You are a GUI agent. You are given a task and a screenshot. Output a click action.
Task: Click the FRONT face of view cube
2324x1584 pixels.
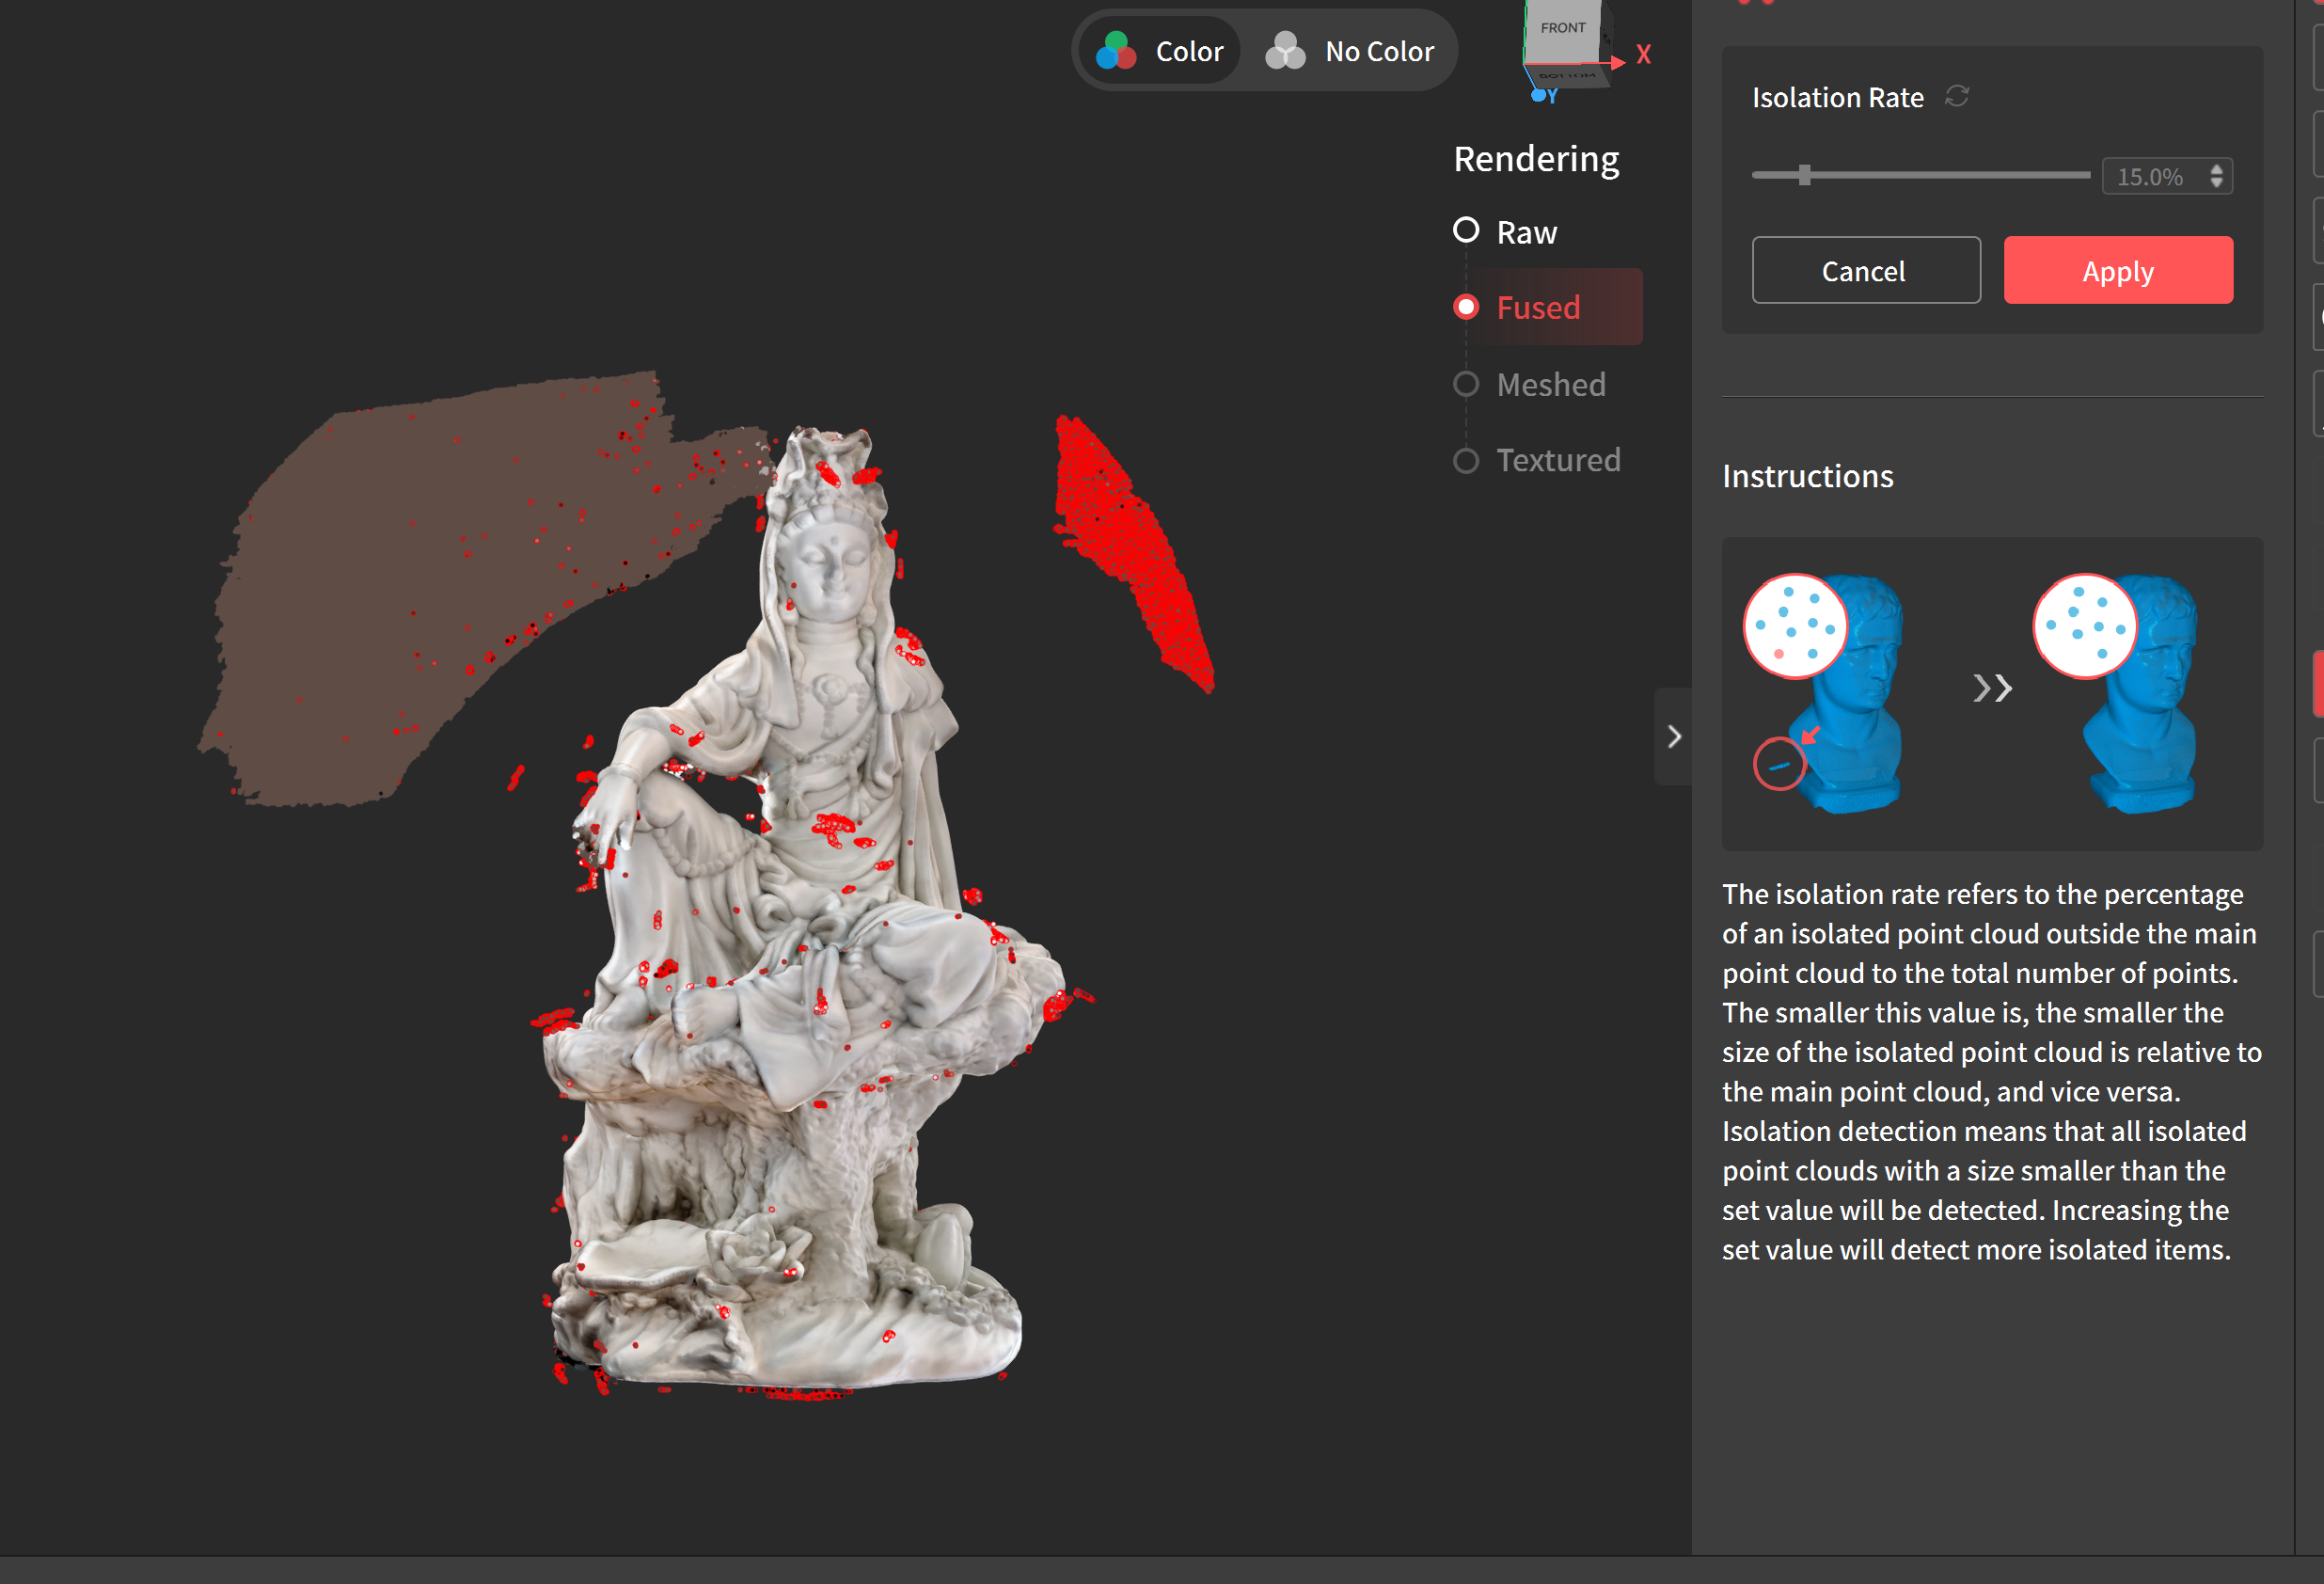[x=1562, y=30]
